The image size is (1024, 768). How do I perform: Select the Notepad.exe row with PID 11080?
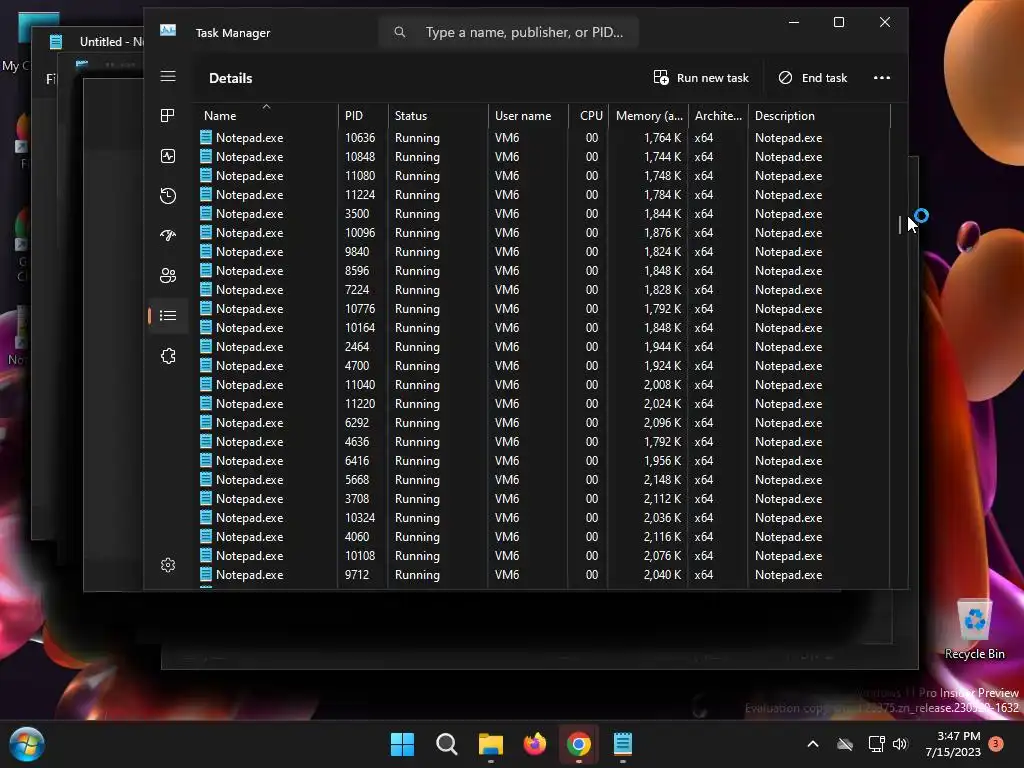[543, 176]
